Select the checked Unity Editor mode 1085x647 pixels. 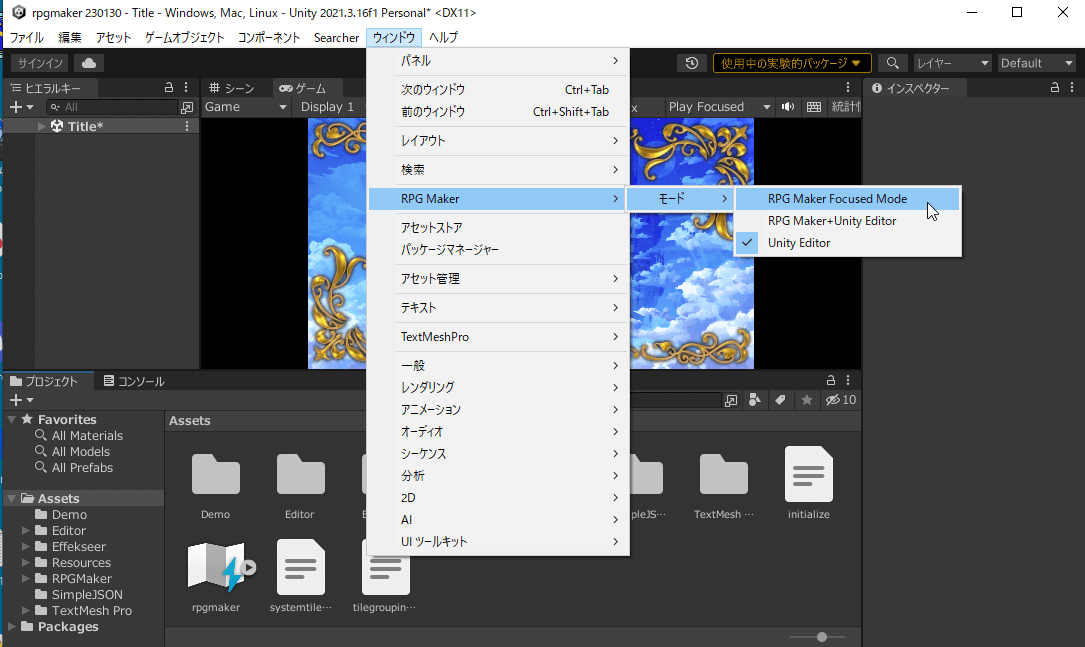coord(798,243)
